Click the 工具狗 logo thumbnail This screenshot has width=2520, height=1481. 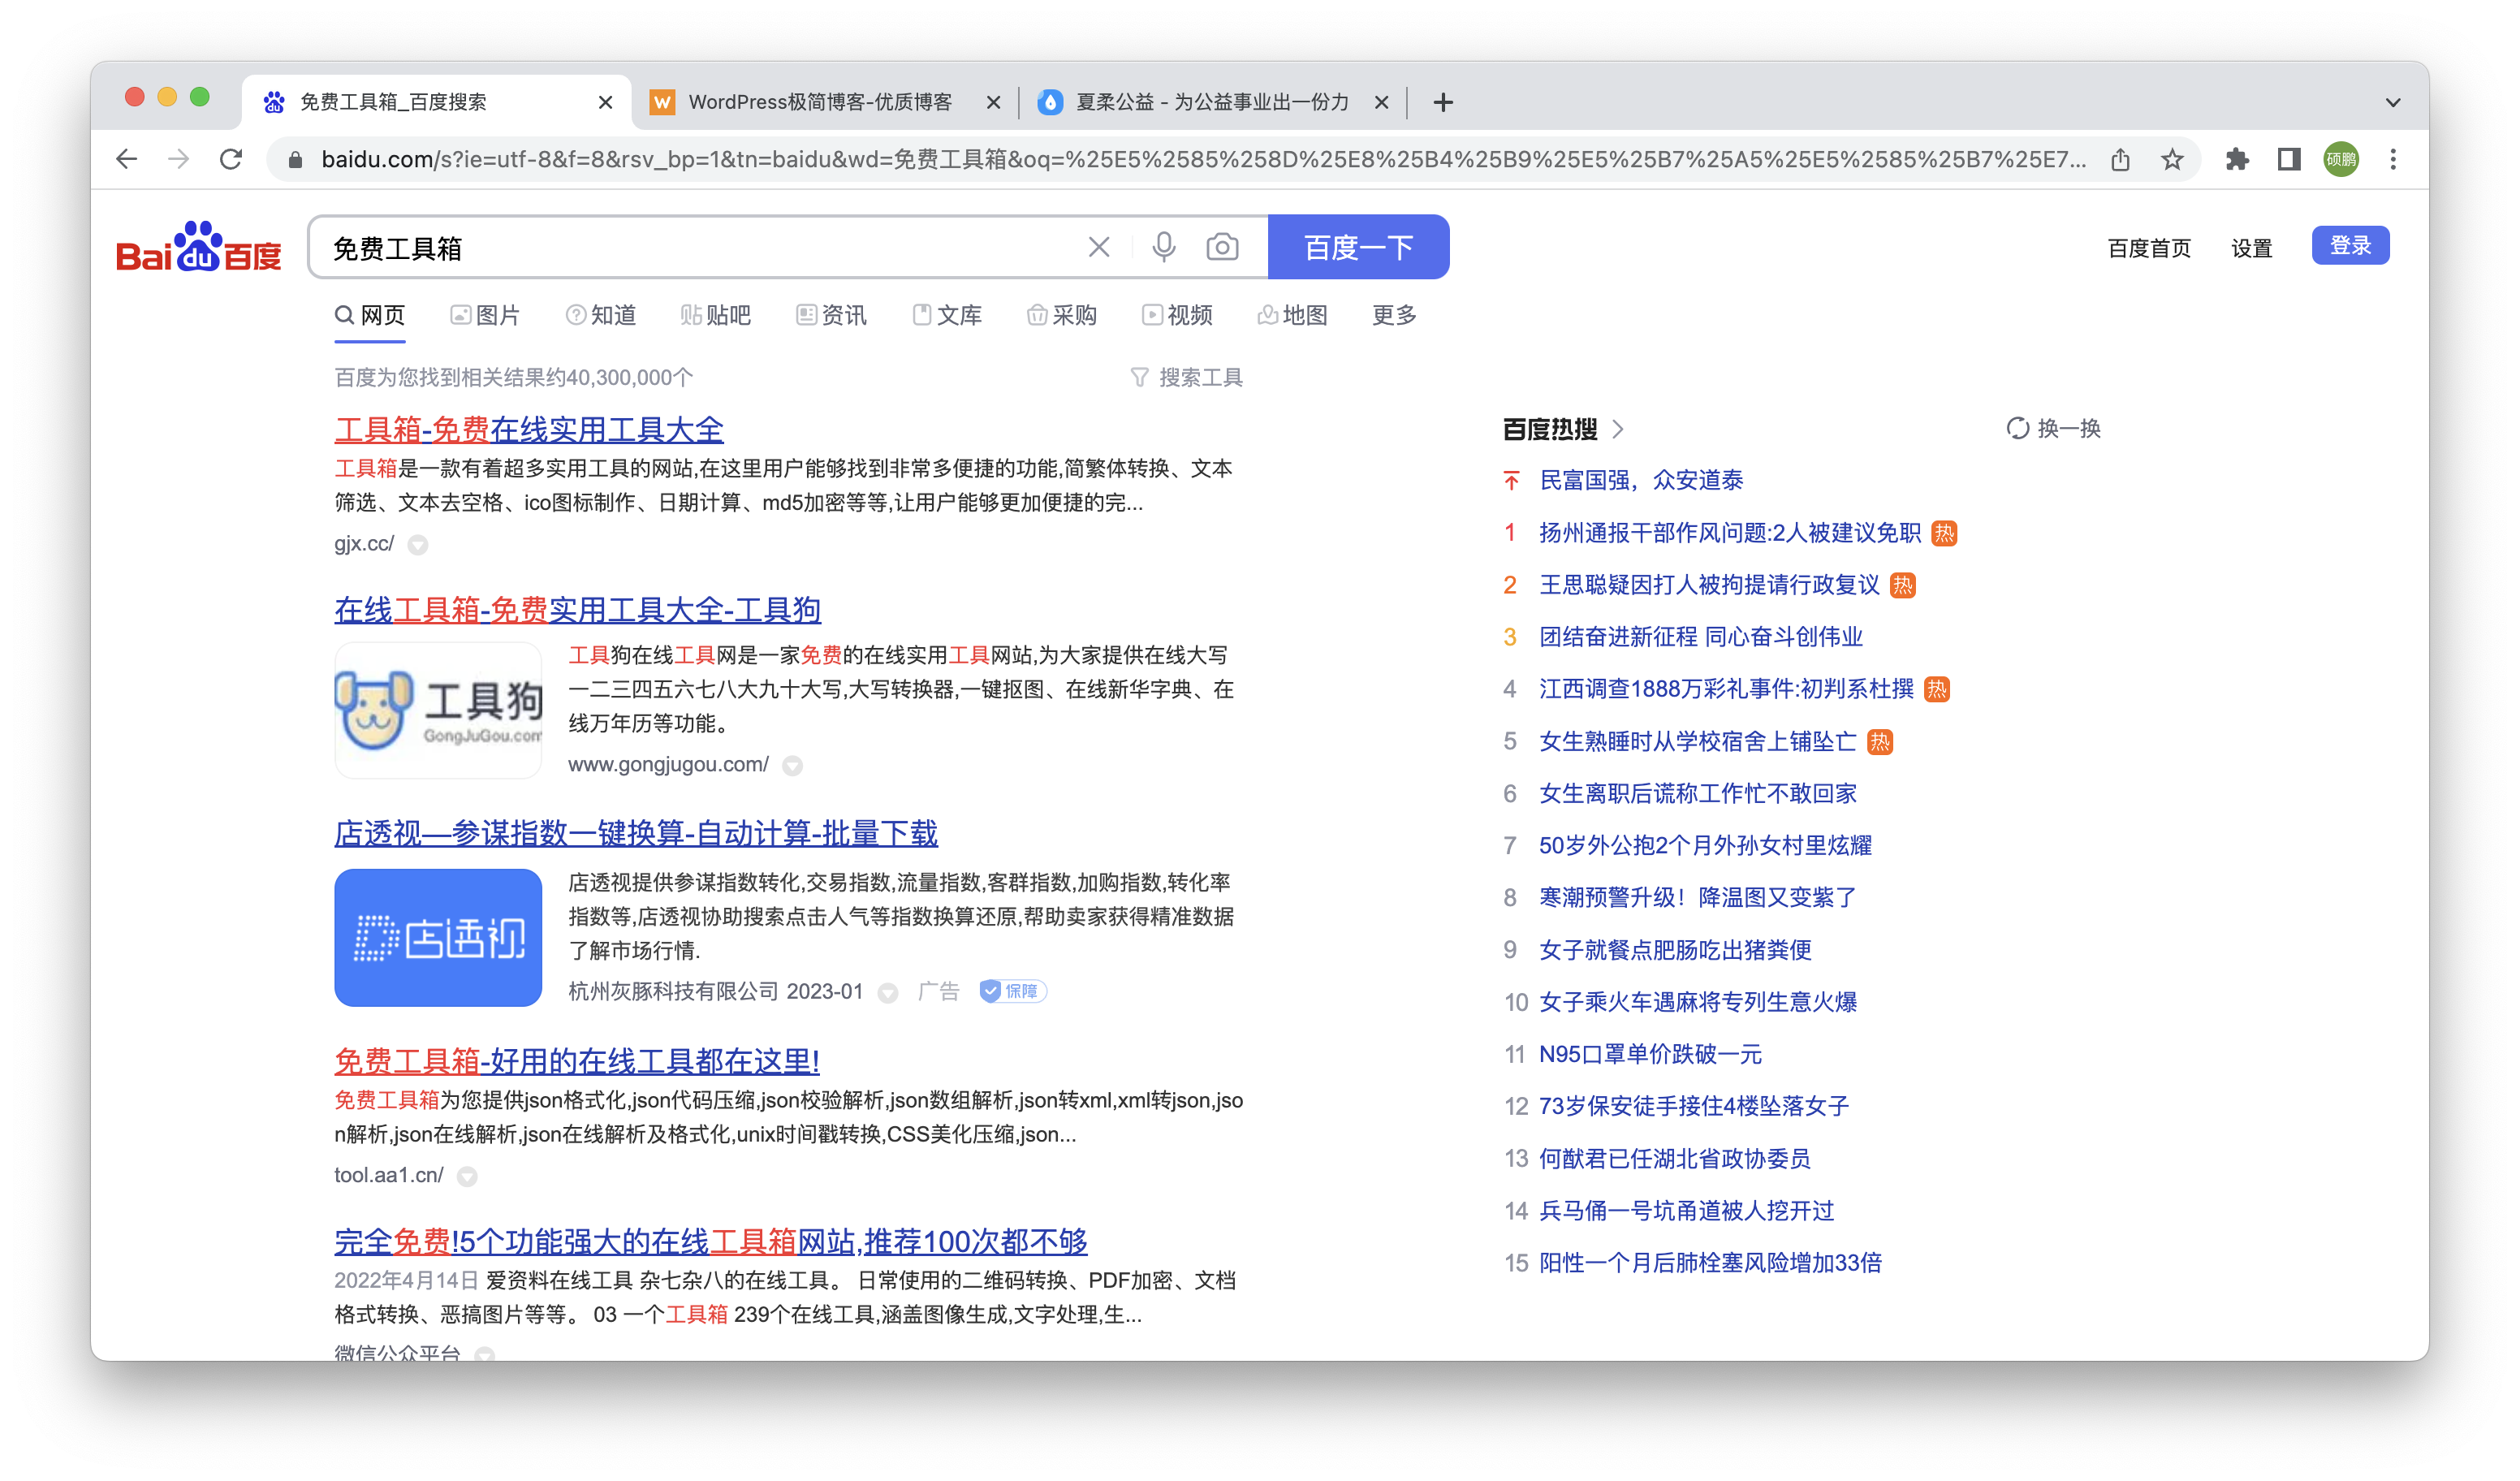tap(438, 710)
